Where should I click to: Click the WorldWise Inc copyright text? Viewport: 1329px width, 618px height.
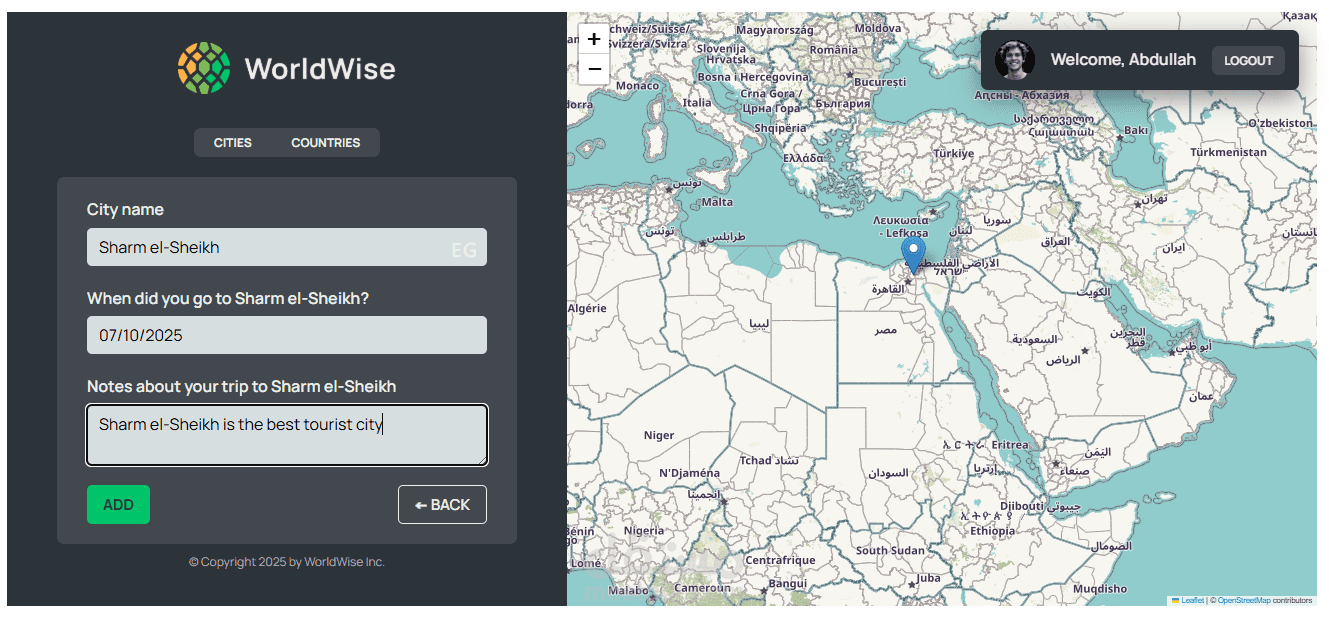(x=286, y=561)
